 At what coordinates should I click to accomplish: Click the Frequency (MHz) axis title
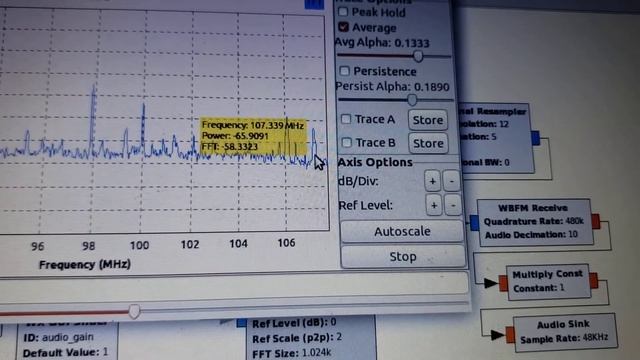click(85, 264)
